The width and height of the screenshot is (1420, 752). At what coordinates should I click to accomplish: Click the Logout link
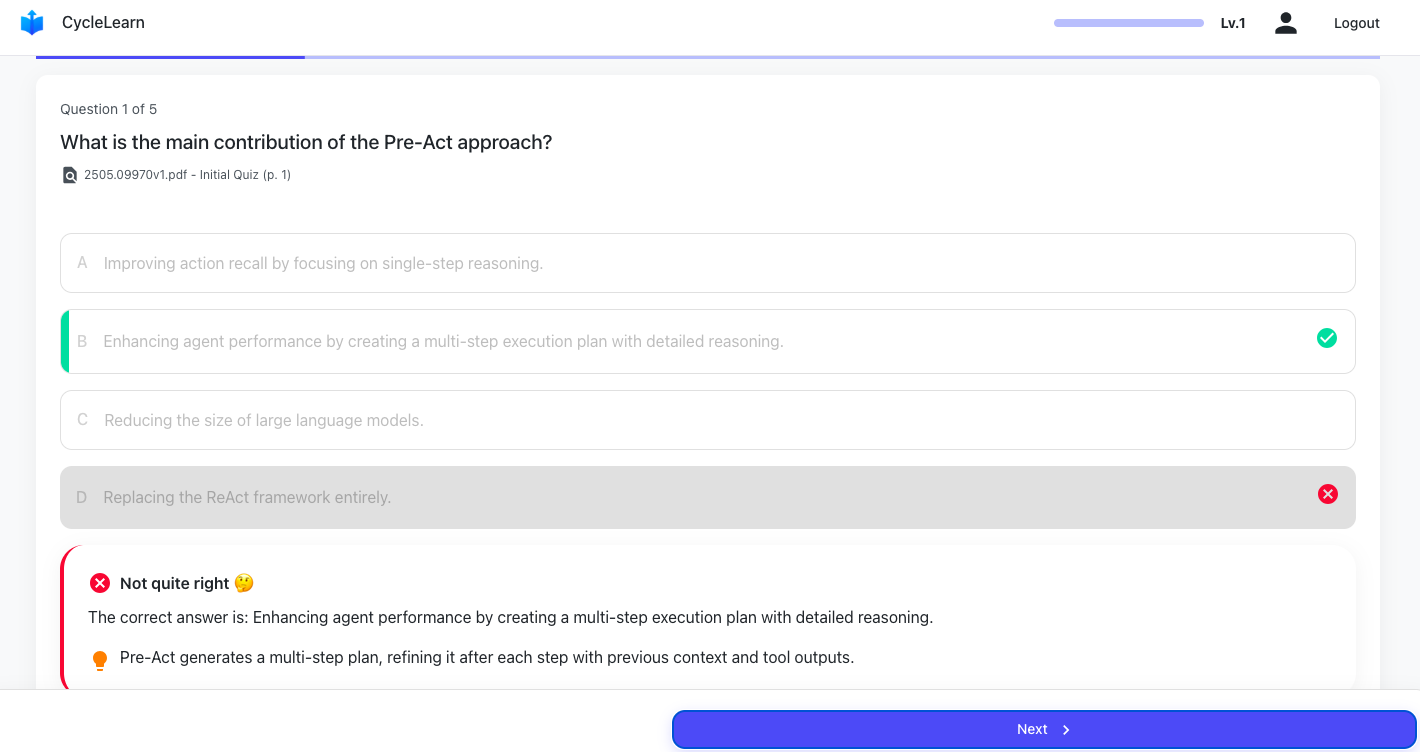pos(1356,23)
